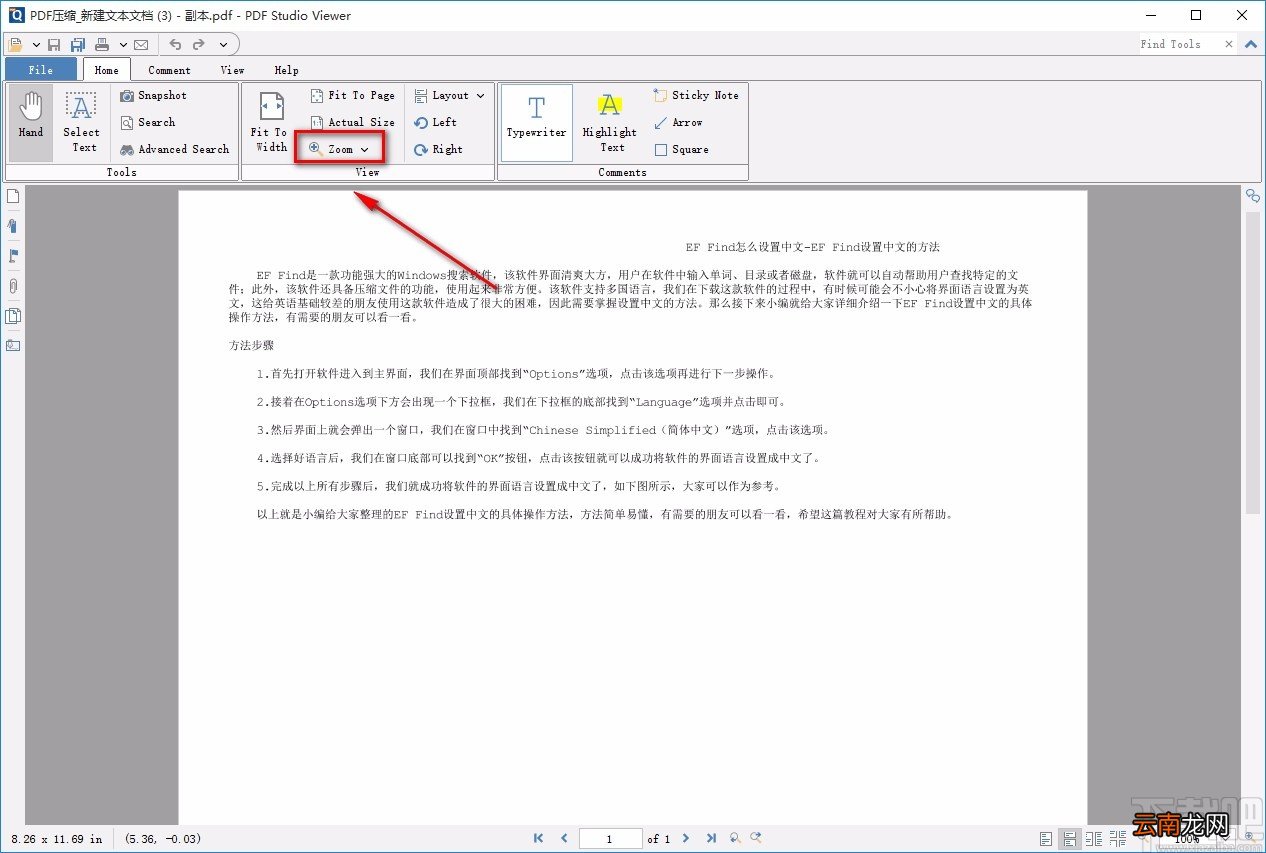1266x853 pixels.
Task: Switch to the Comment tab
Action: pyautogui.click(x=169, y=70)
